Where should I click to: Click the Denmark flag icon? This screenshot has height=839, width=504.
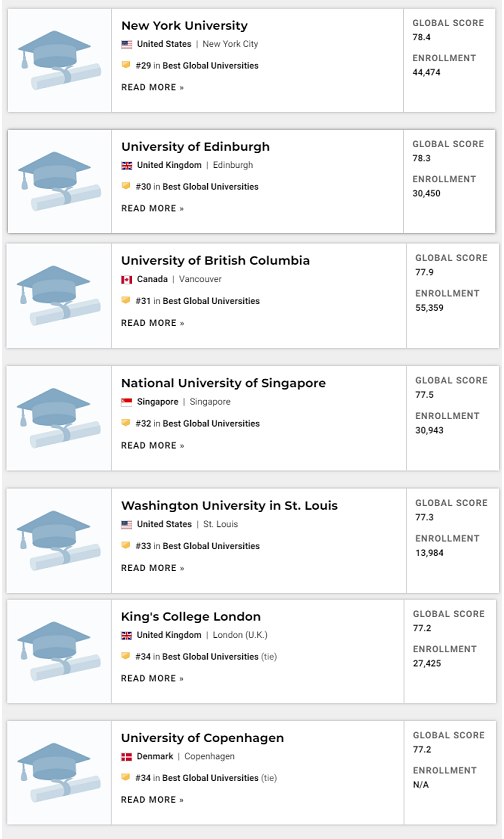[x=126, y=757]
